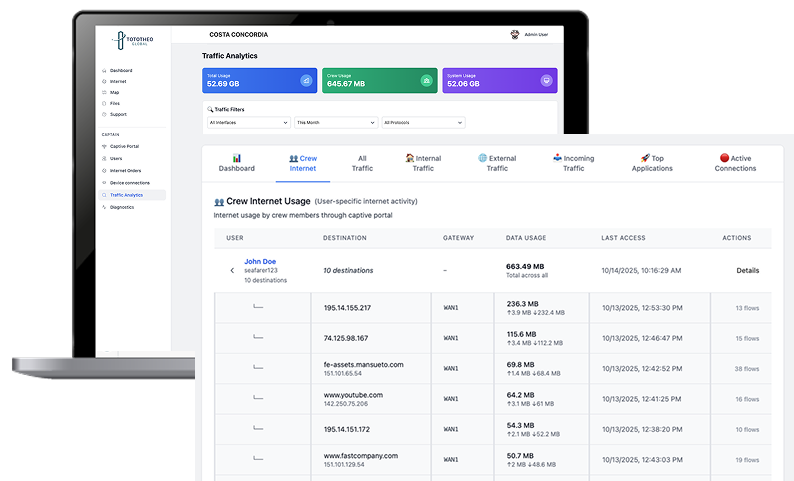Click the red dot on Active Connections tab
The image size is (794, 481).
pyautogui.click(x=724, y=158)
